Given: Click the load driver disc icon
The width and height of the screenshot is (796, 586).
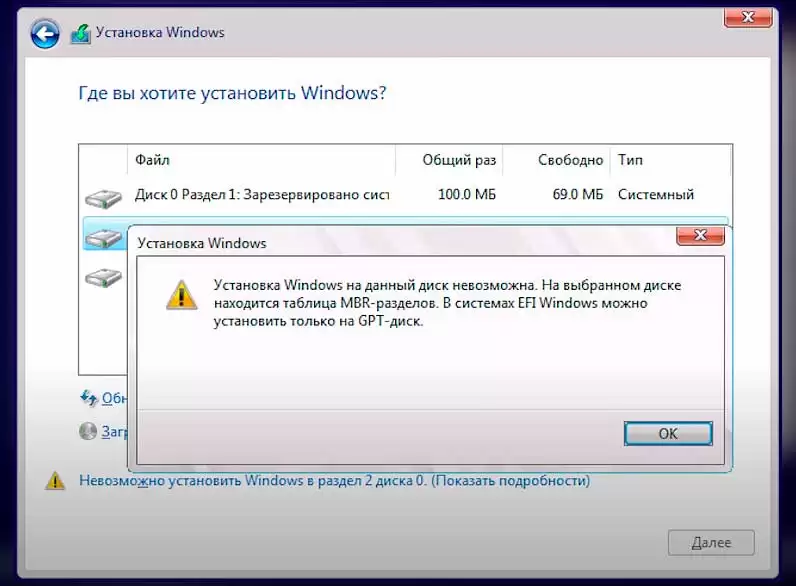Looking at the screenshot, I should coord(88,431).
